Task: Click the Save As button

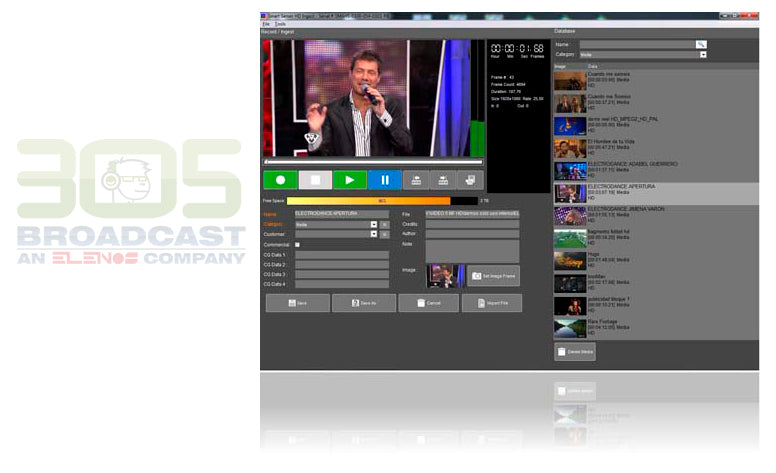Action: point(363,303)
